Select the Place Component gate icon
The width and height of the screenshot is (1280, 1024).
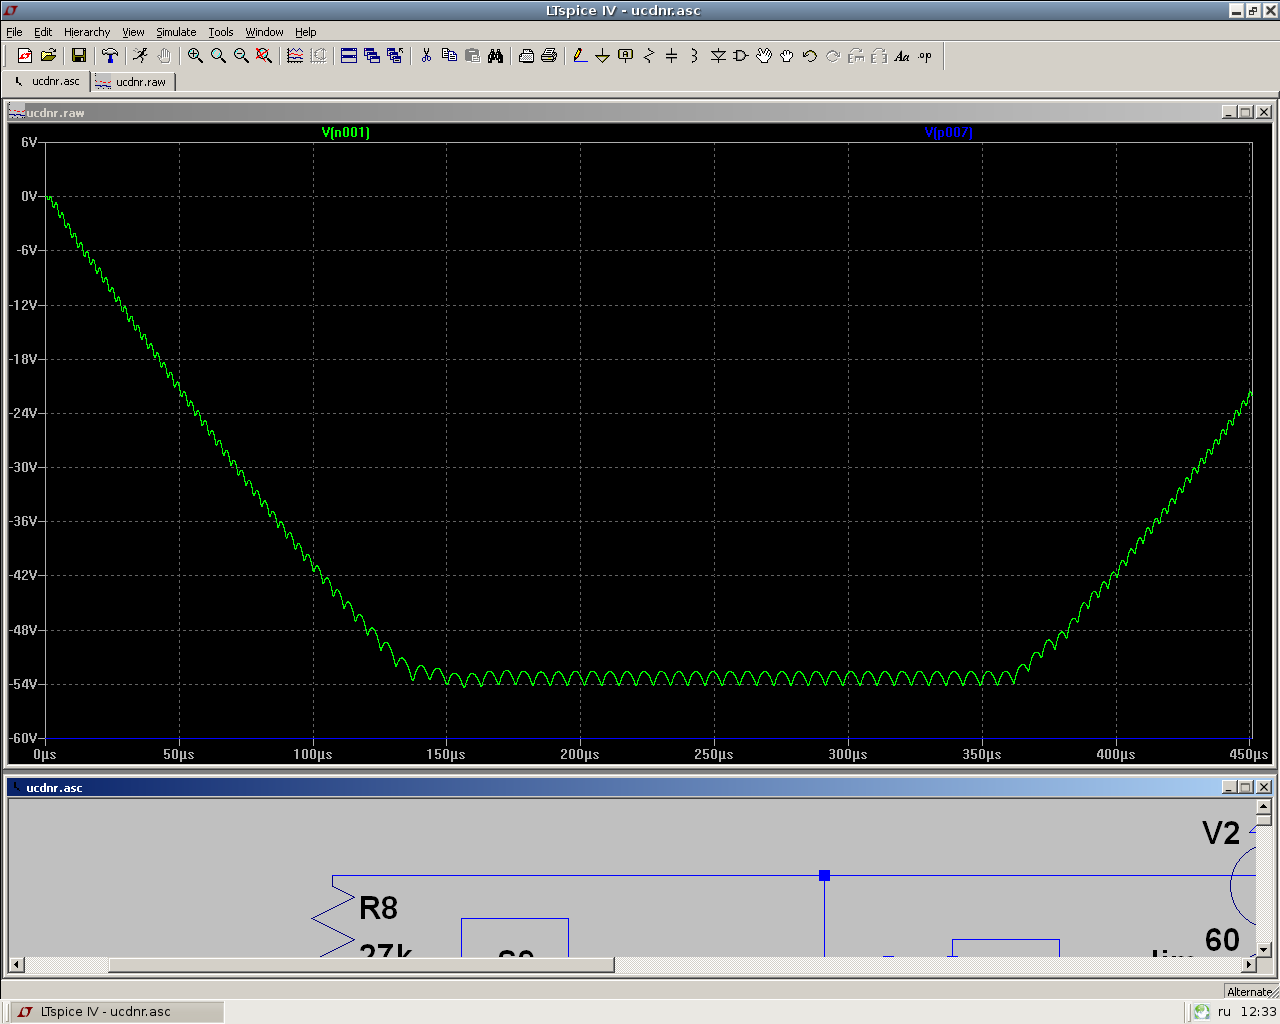(x=741, y=56)
